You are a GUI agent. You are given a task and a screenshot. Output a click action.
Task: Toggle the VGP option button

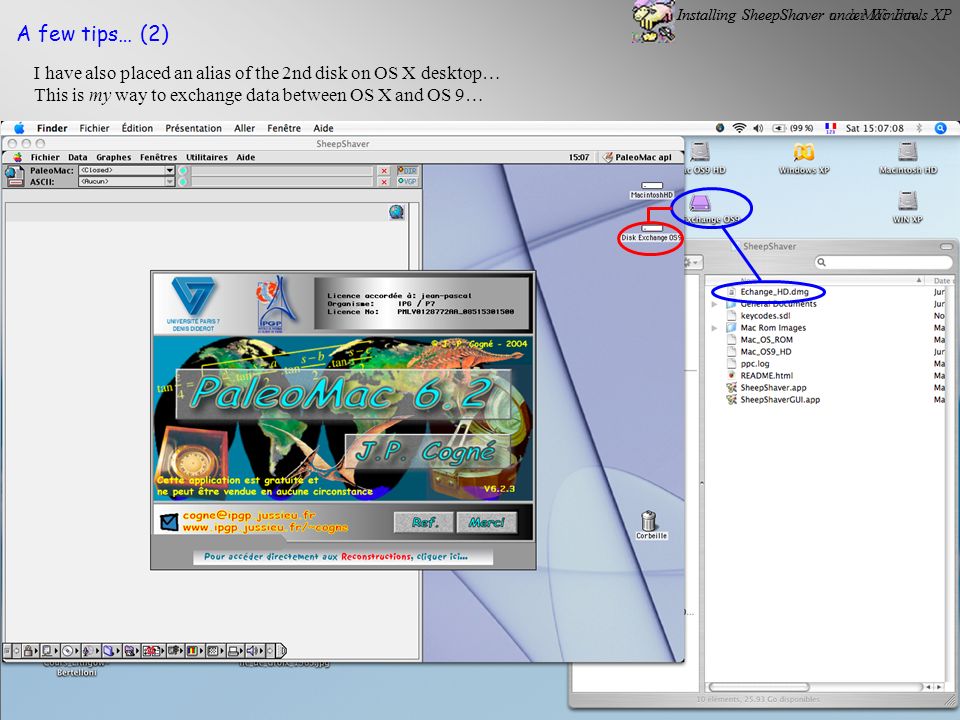tap(407, 181)
